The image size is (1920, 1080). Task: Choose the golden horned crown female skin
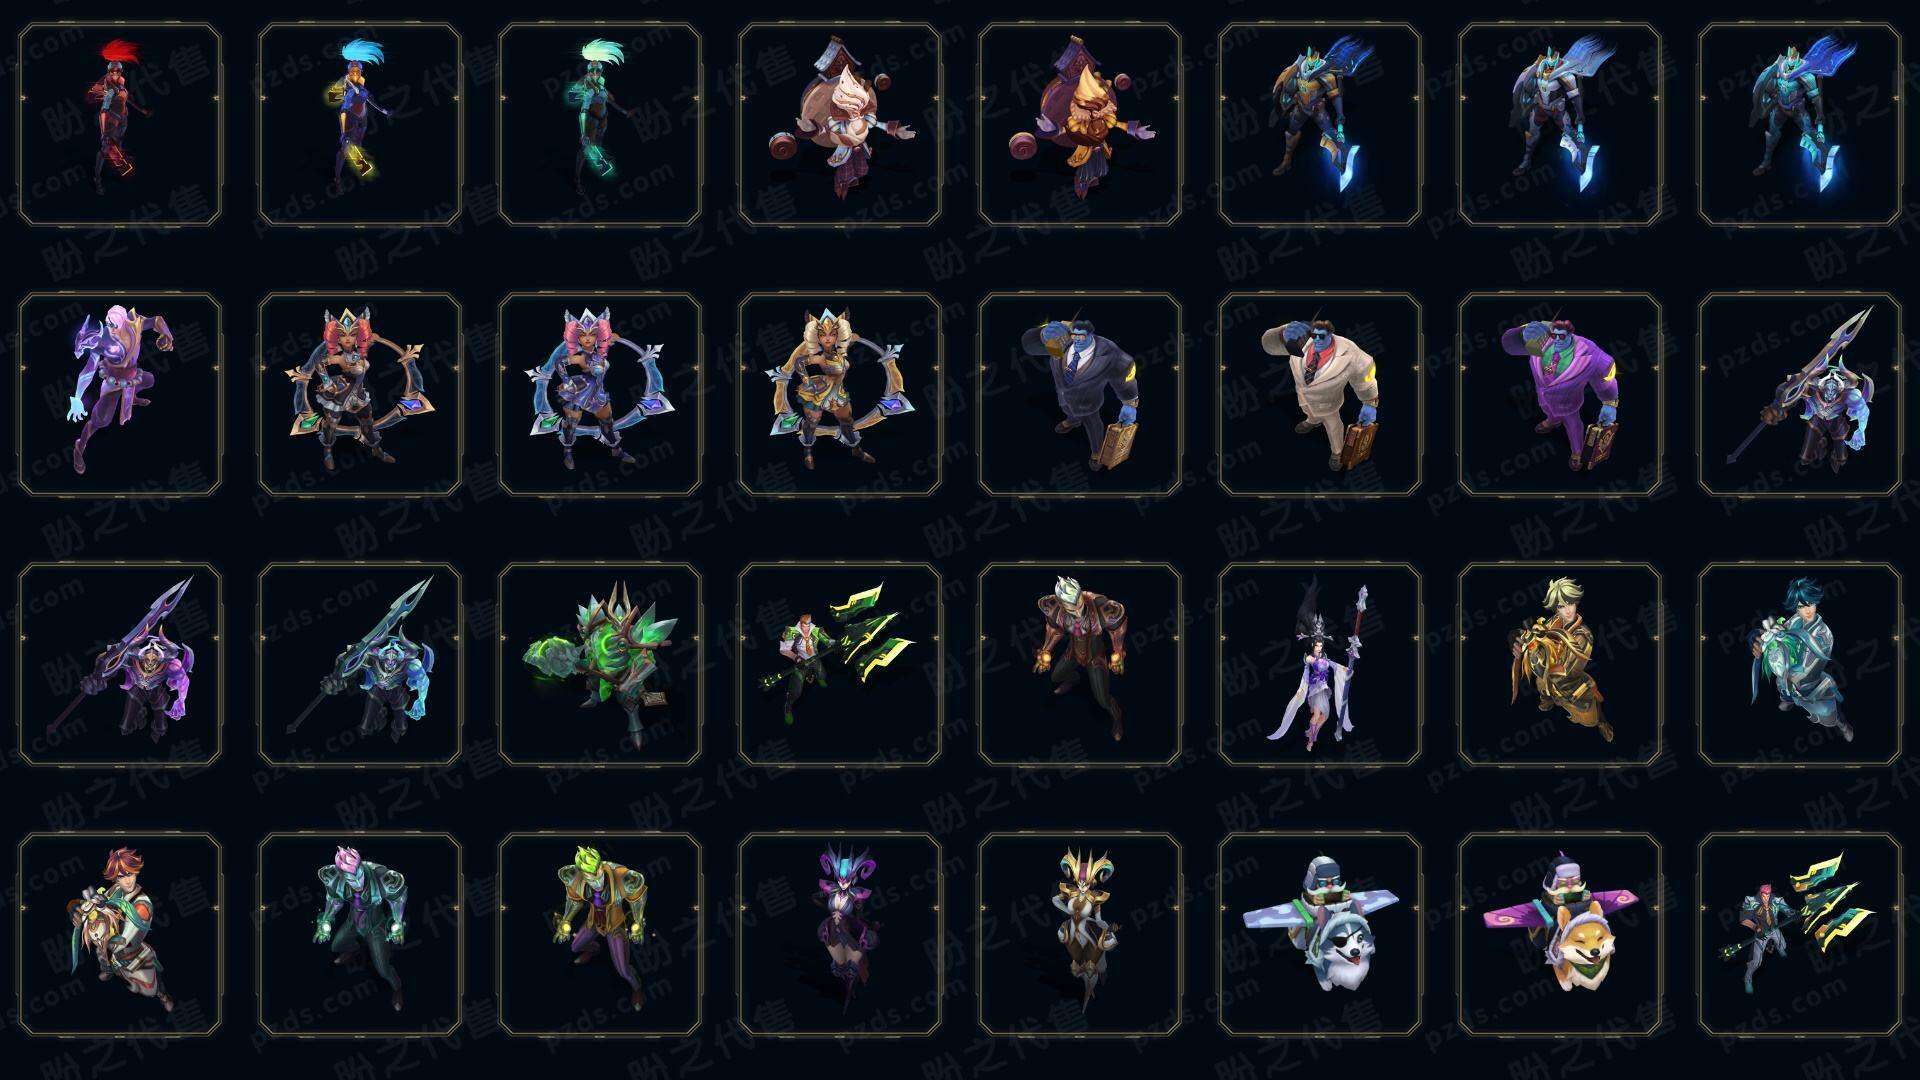(1080, 935)
